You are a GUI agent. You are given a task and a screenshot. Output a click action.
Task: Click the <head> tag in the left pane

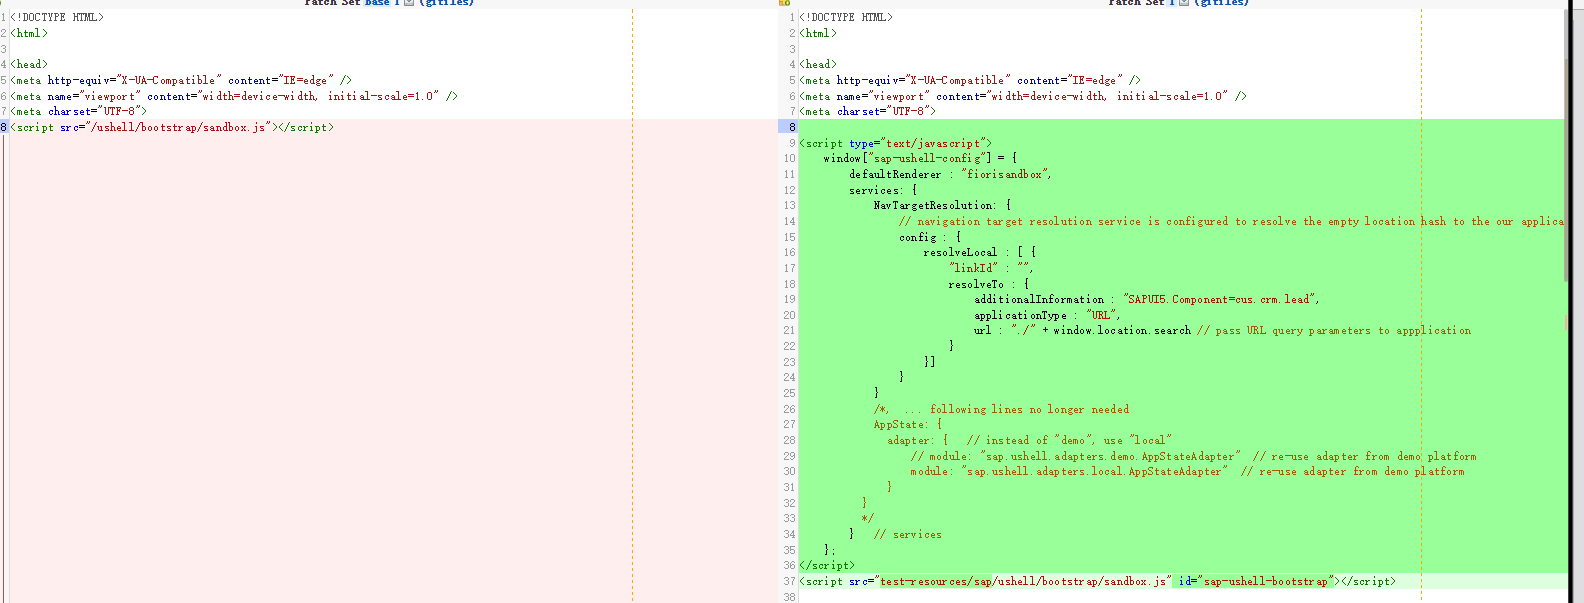[x=29, y=64]
